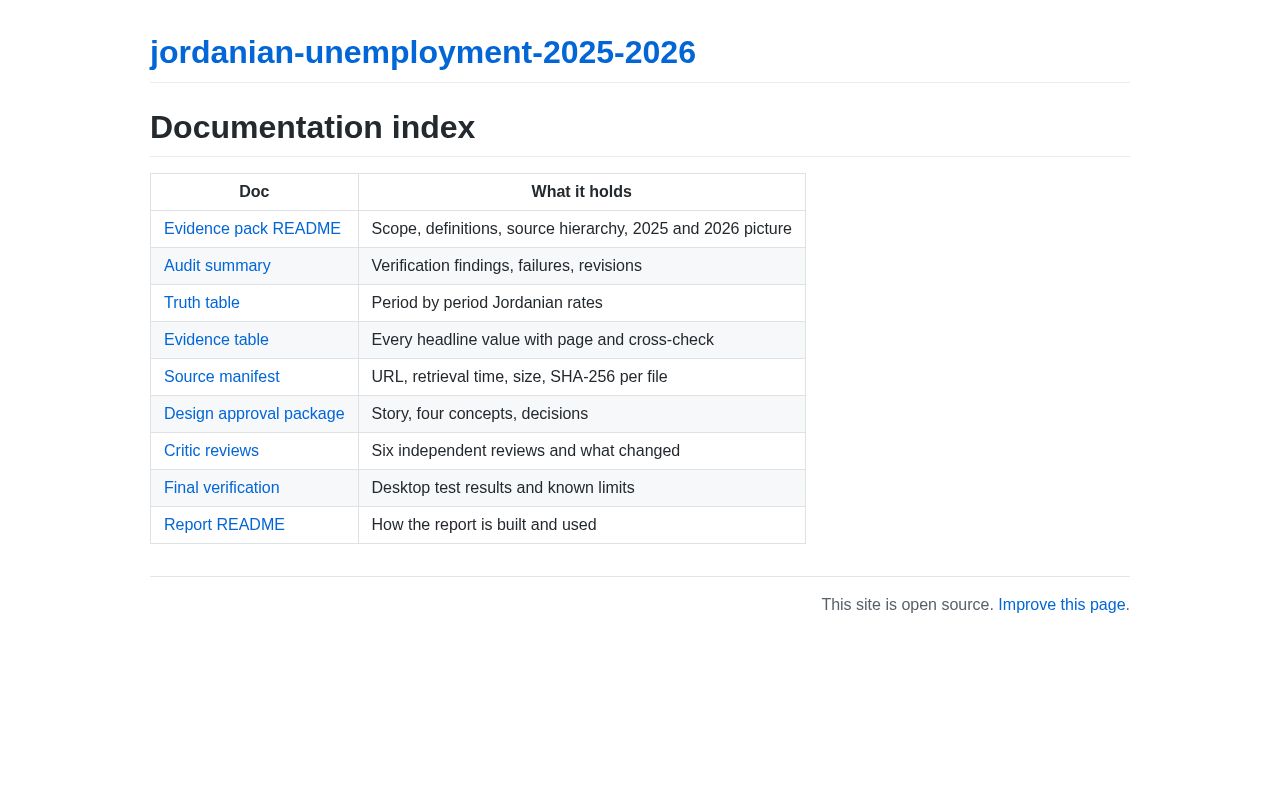This screenshot has width=1280, height=800.
Task: Select text 'Every headline value with page and cross-check'
Action: (543, 340)
